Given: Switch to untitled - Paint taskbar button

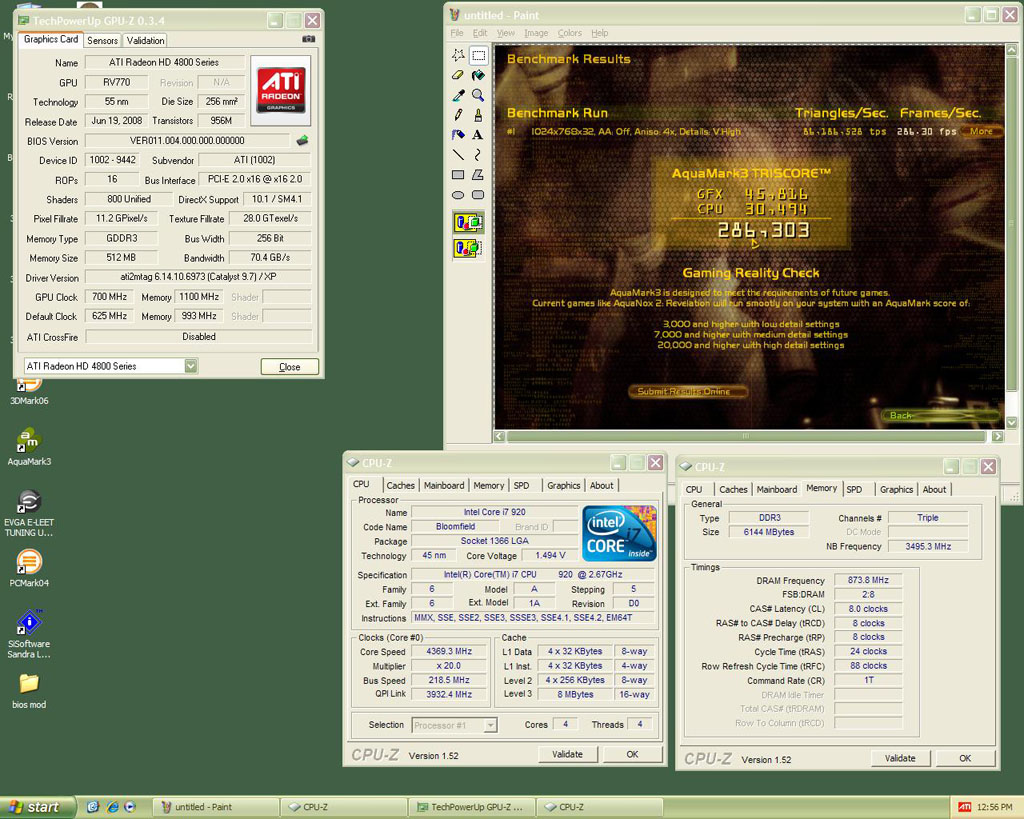Looking at the screenshot, I should click(x=216, y=807).
